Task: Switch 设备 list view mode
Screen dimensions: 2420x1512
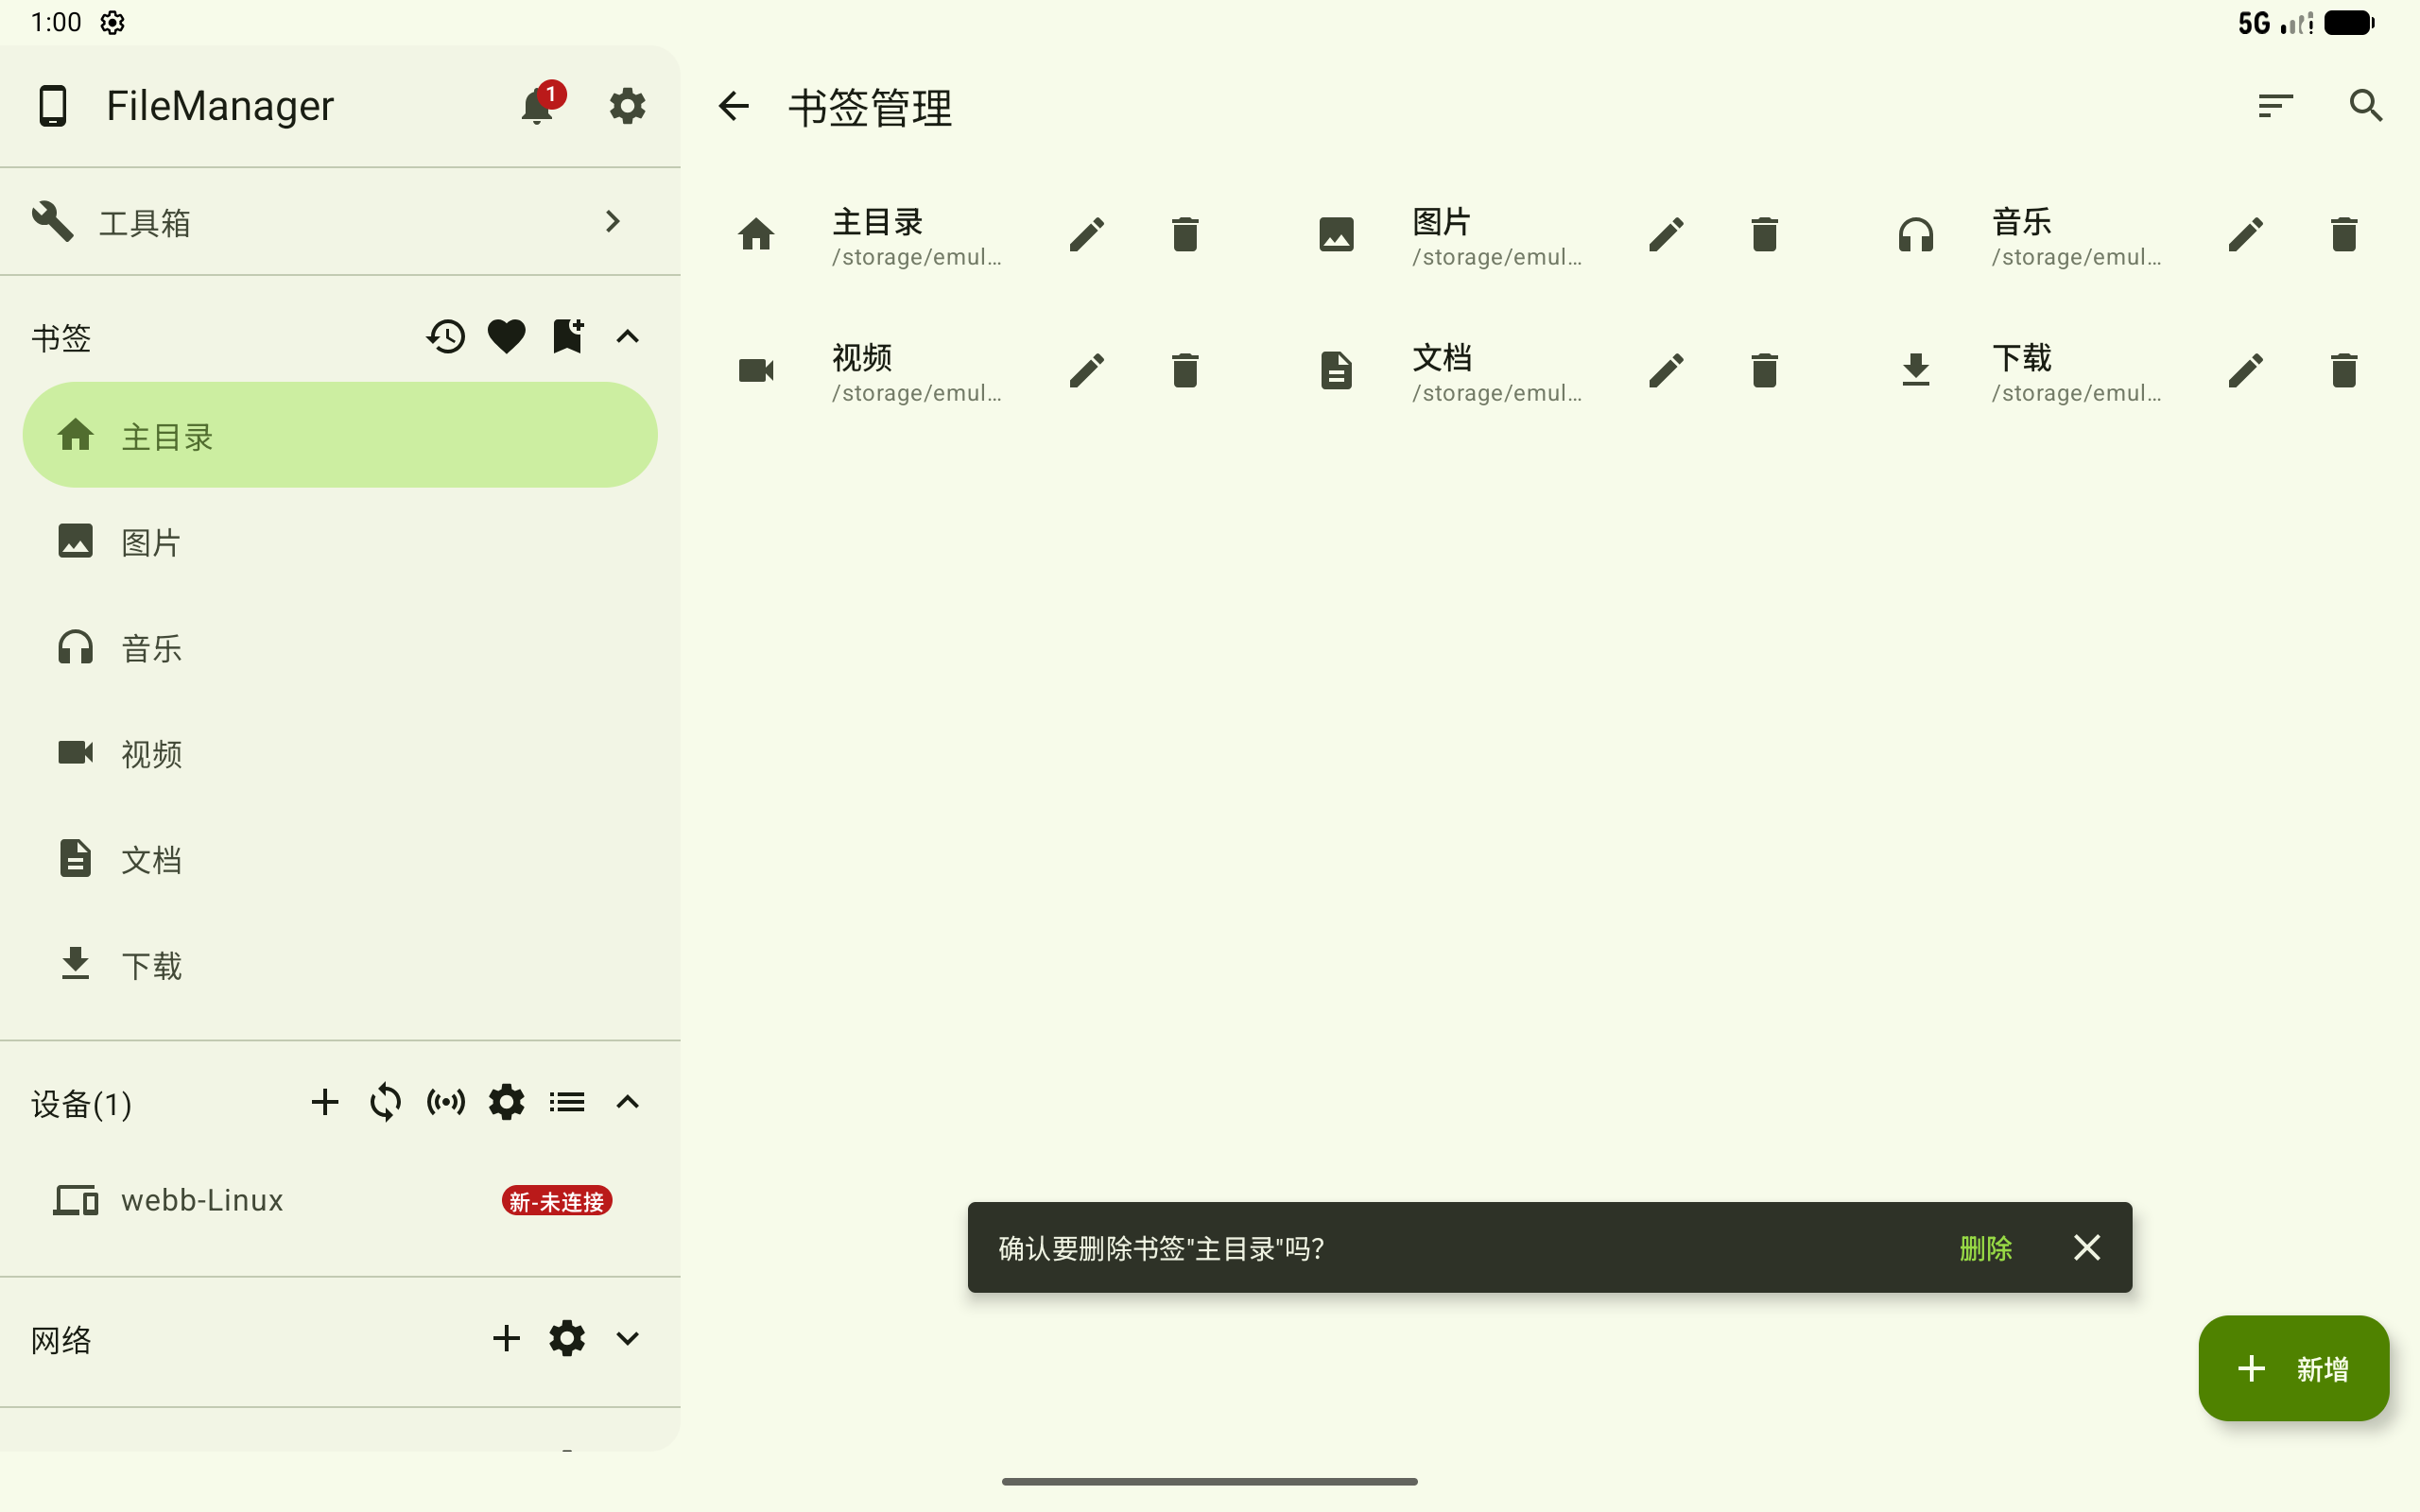Action: [x=567, y=1102]
